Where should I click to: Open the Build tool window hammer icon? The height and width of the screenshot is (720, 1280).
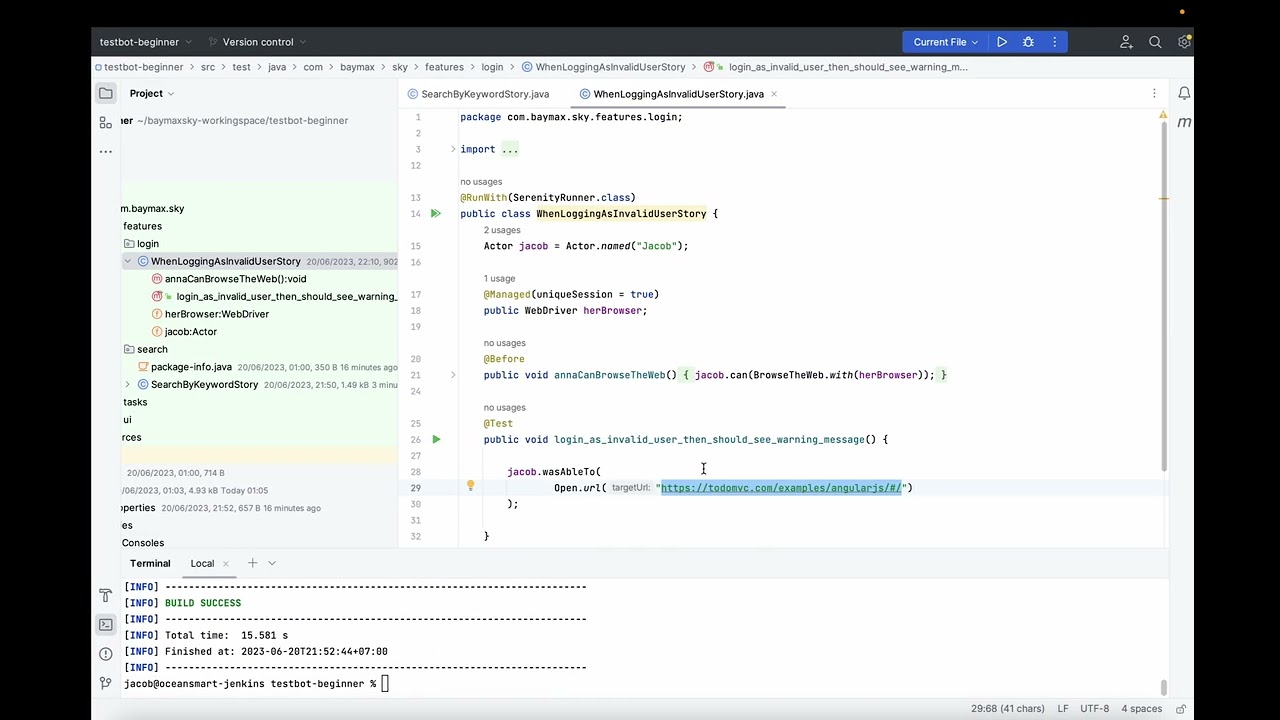(x=105, y=595)
